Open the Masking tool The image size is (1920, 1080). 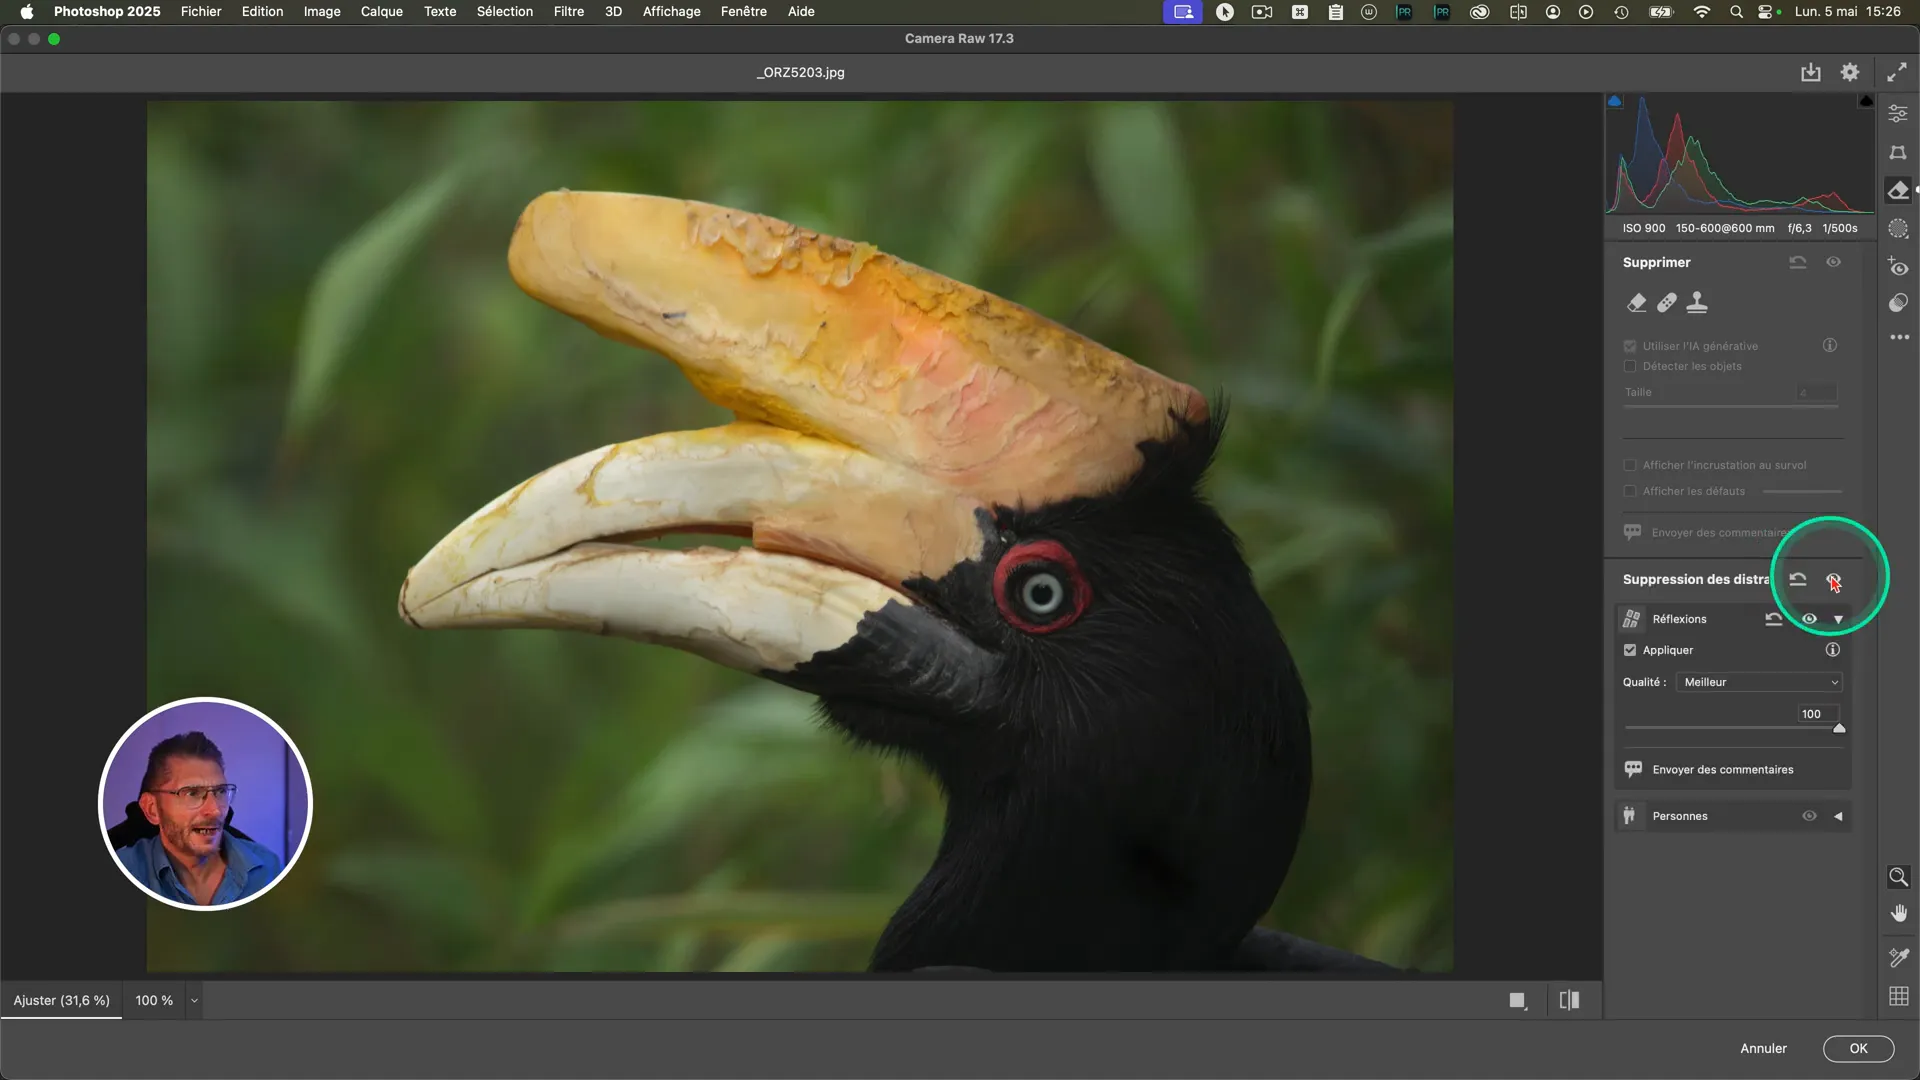tap(1898, 229)
